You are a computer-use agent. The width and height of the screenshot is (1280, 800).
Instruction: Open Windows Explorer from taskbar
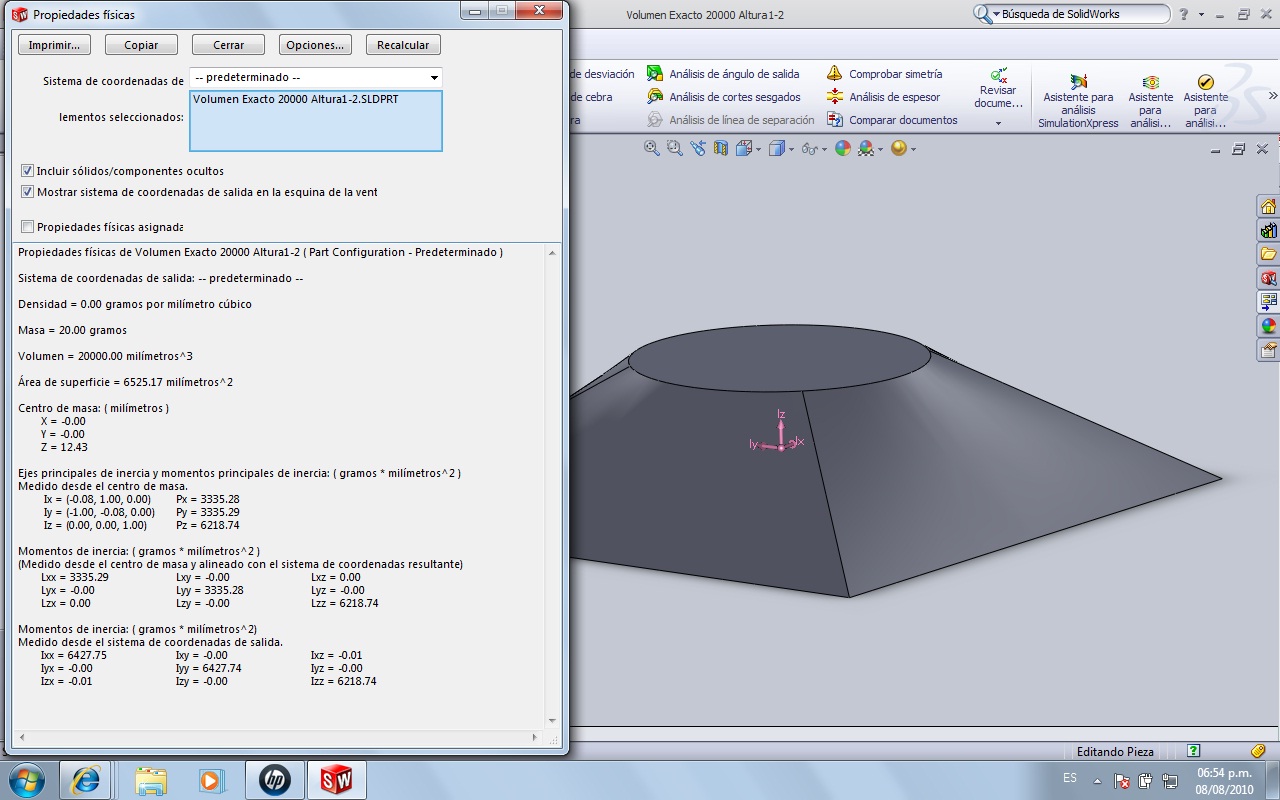(150, 780)
